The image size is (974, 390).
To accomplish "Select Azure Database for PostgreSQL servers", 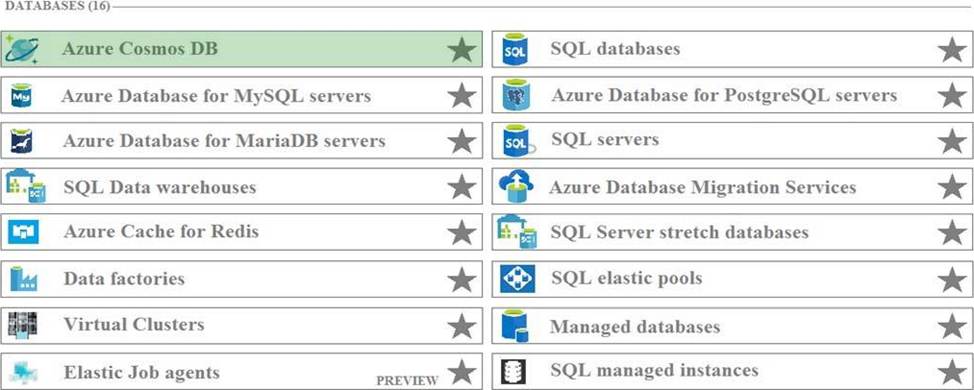I will click(x=732, y=95).
